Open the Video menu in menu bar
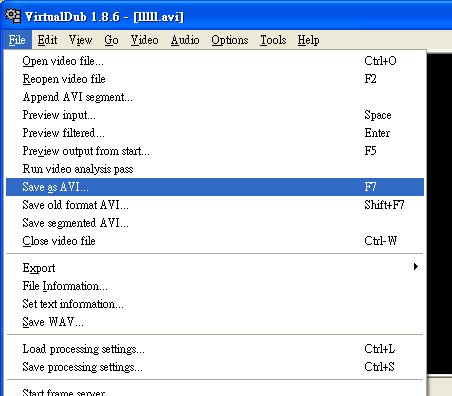The height and width of the screenshot is (396, 452). pyautogui.click(x=144, y=40)
